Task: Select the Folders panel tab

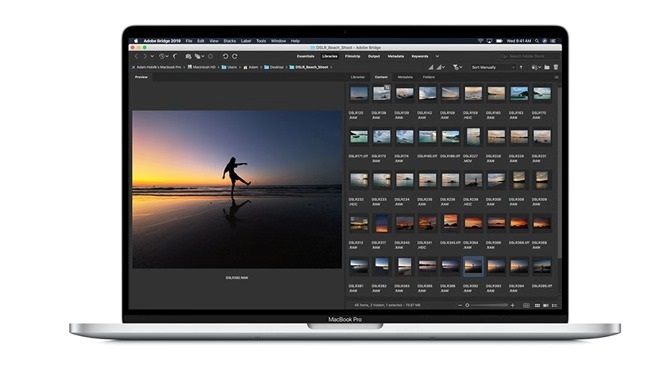Action: click(x=428, y=77)
